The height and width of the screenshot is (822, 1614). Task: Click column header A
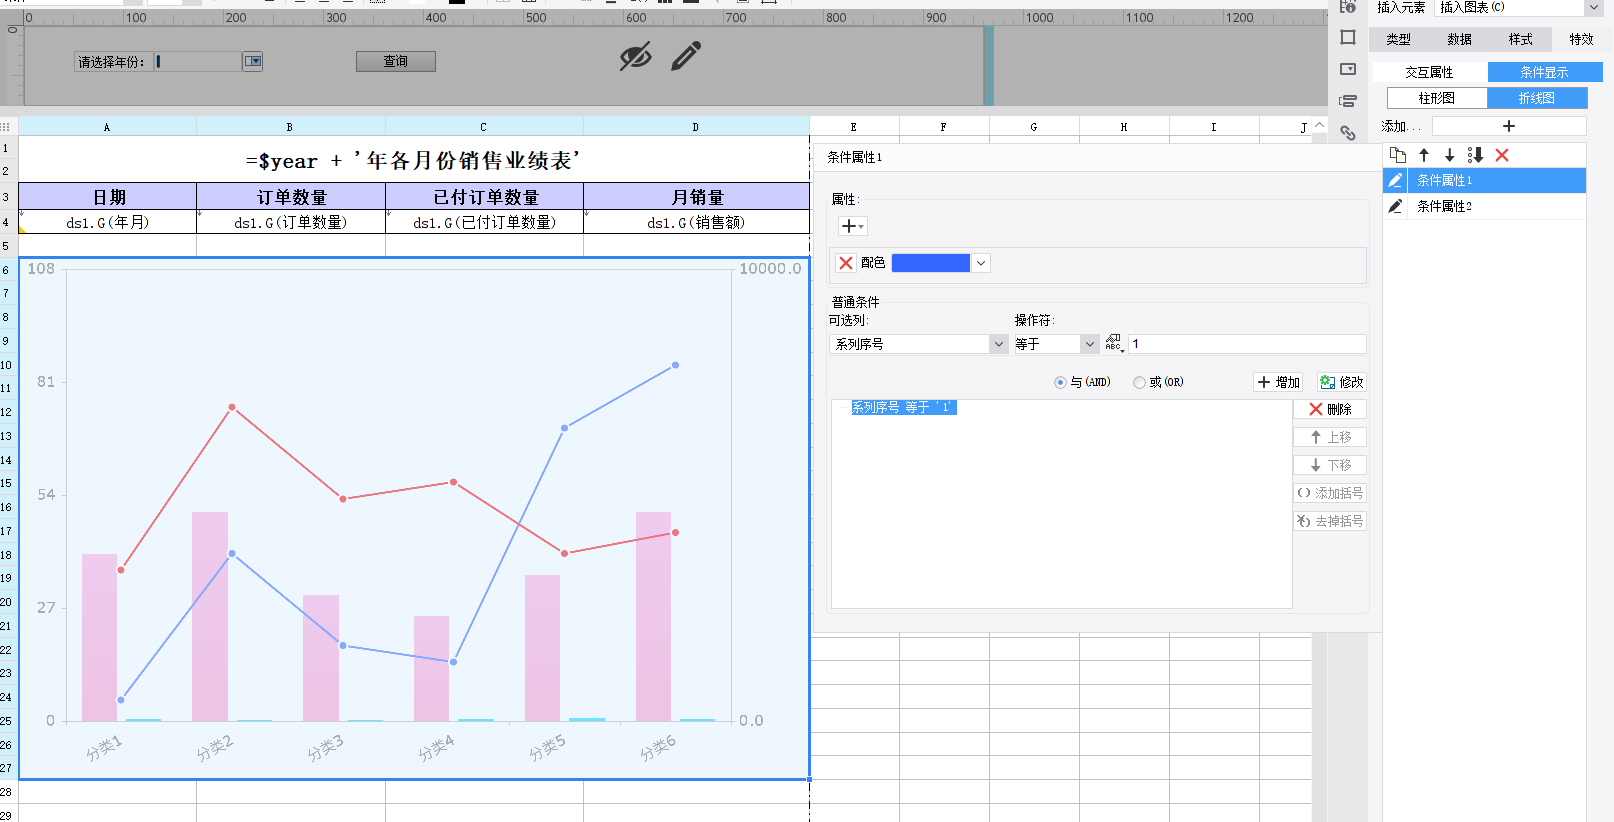pos(107,127)
